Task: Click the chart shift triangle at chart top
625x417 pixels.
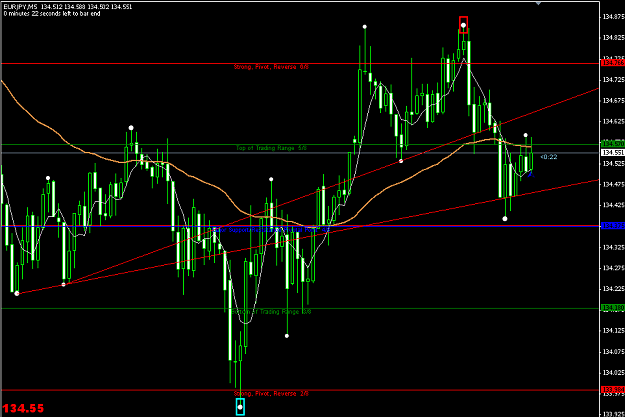Action: point(538,3)
